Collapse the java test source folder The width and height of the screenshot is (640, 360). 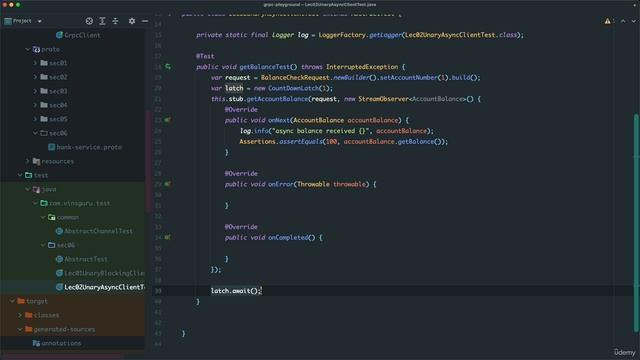pyautogui.click(x=28, y=189)
